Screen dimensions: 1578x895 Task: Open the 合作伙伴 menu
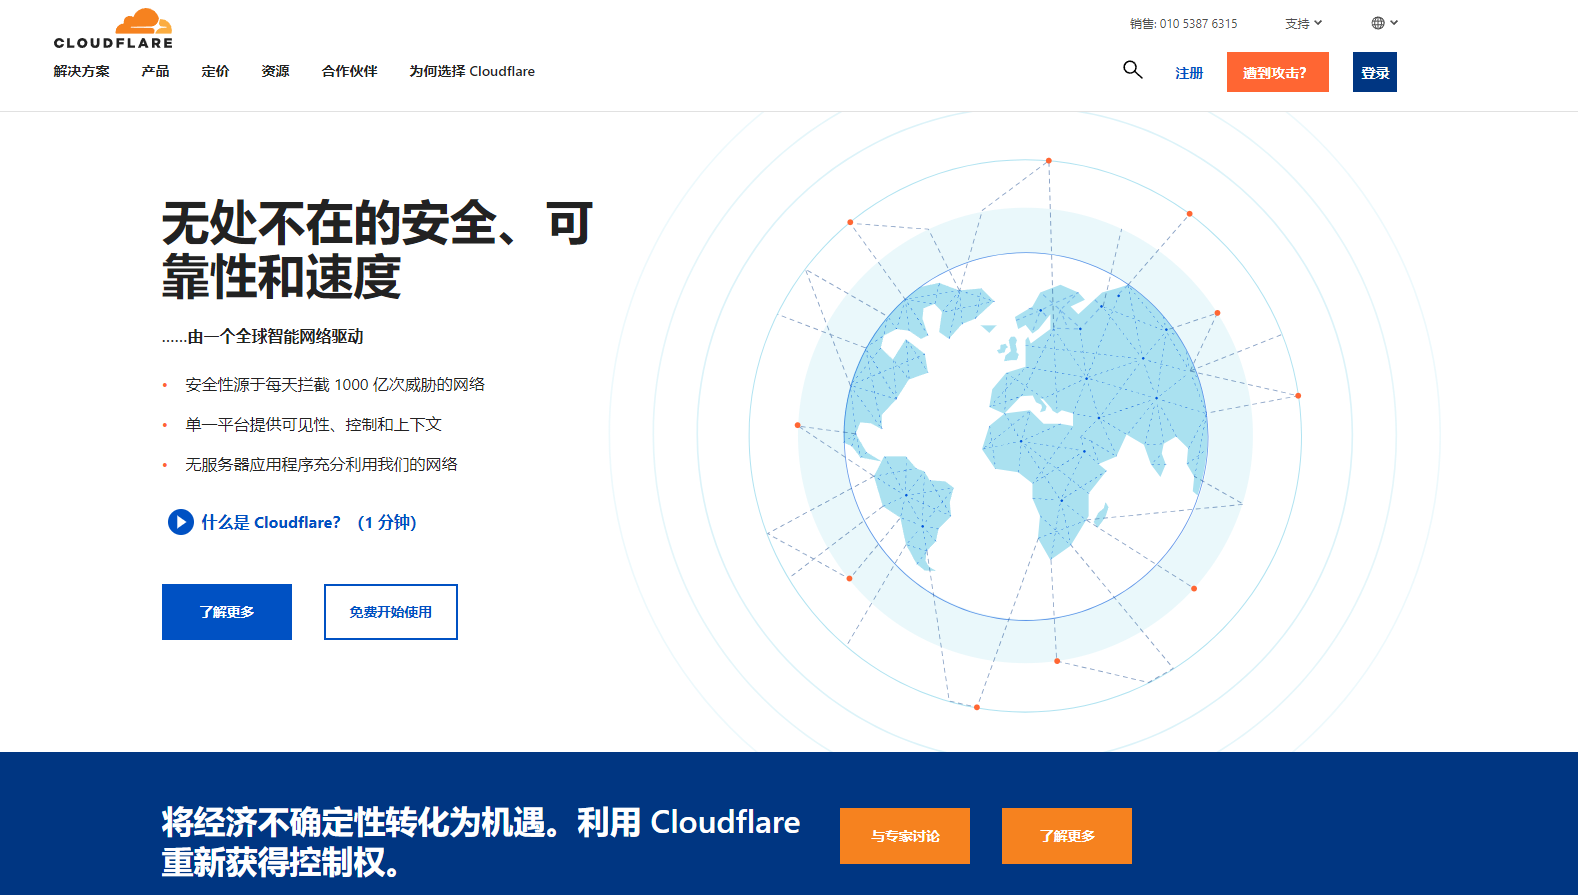coord(349,71)
